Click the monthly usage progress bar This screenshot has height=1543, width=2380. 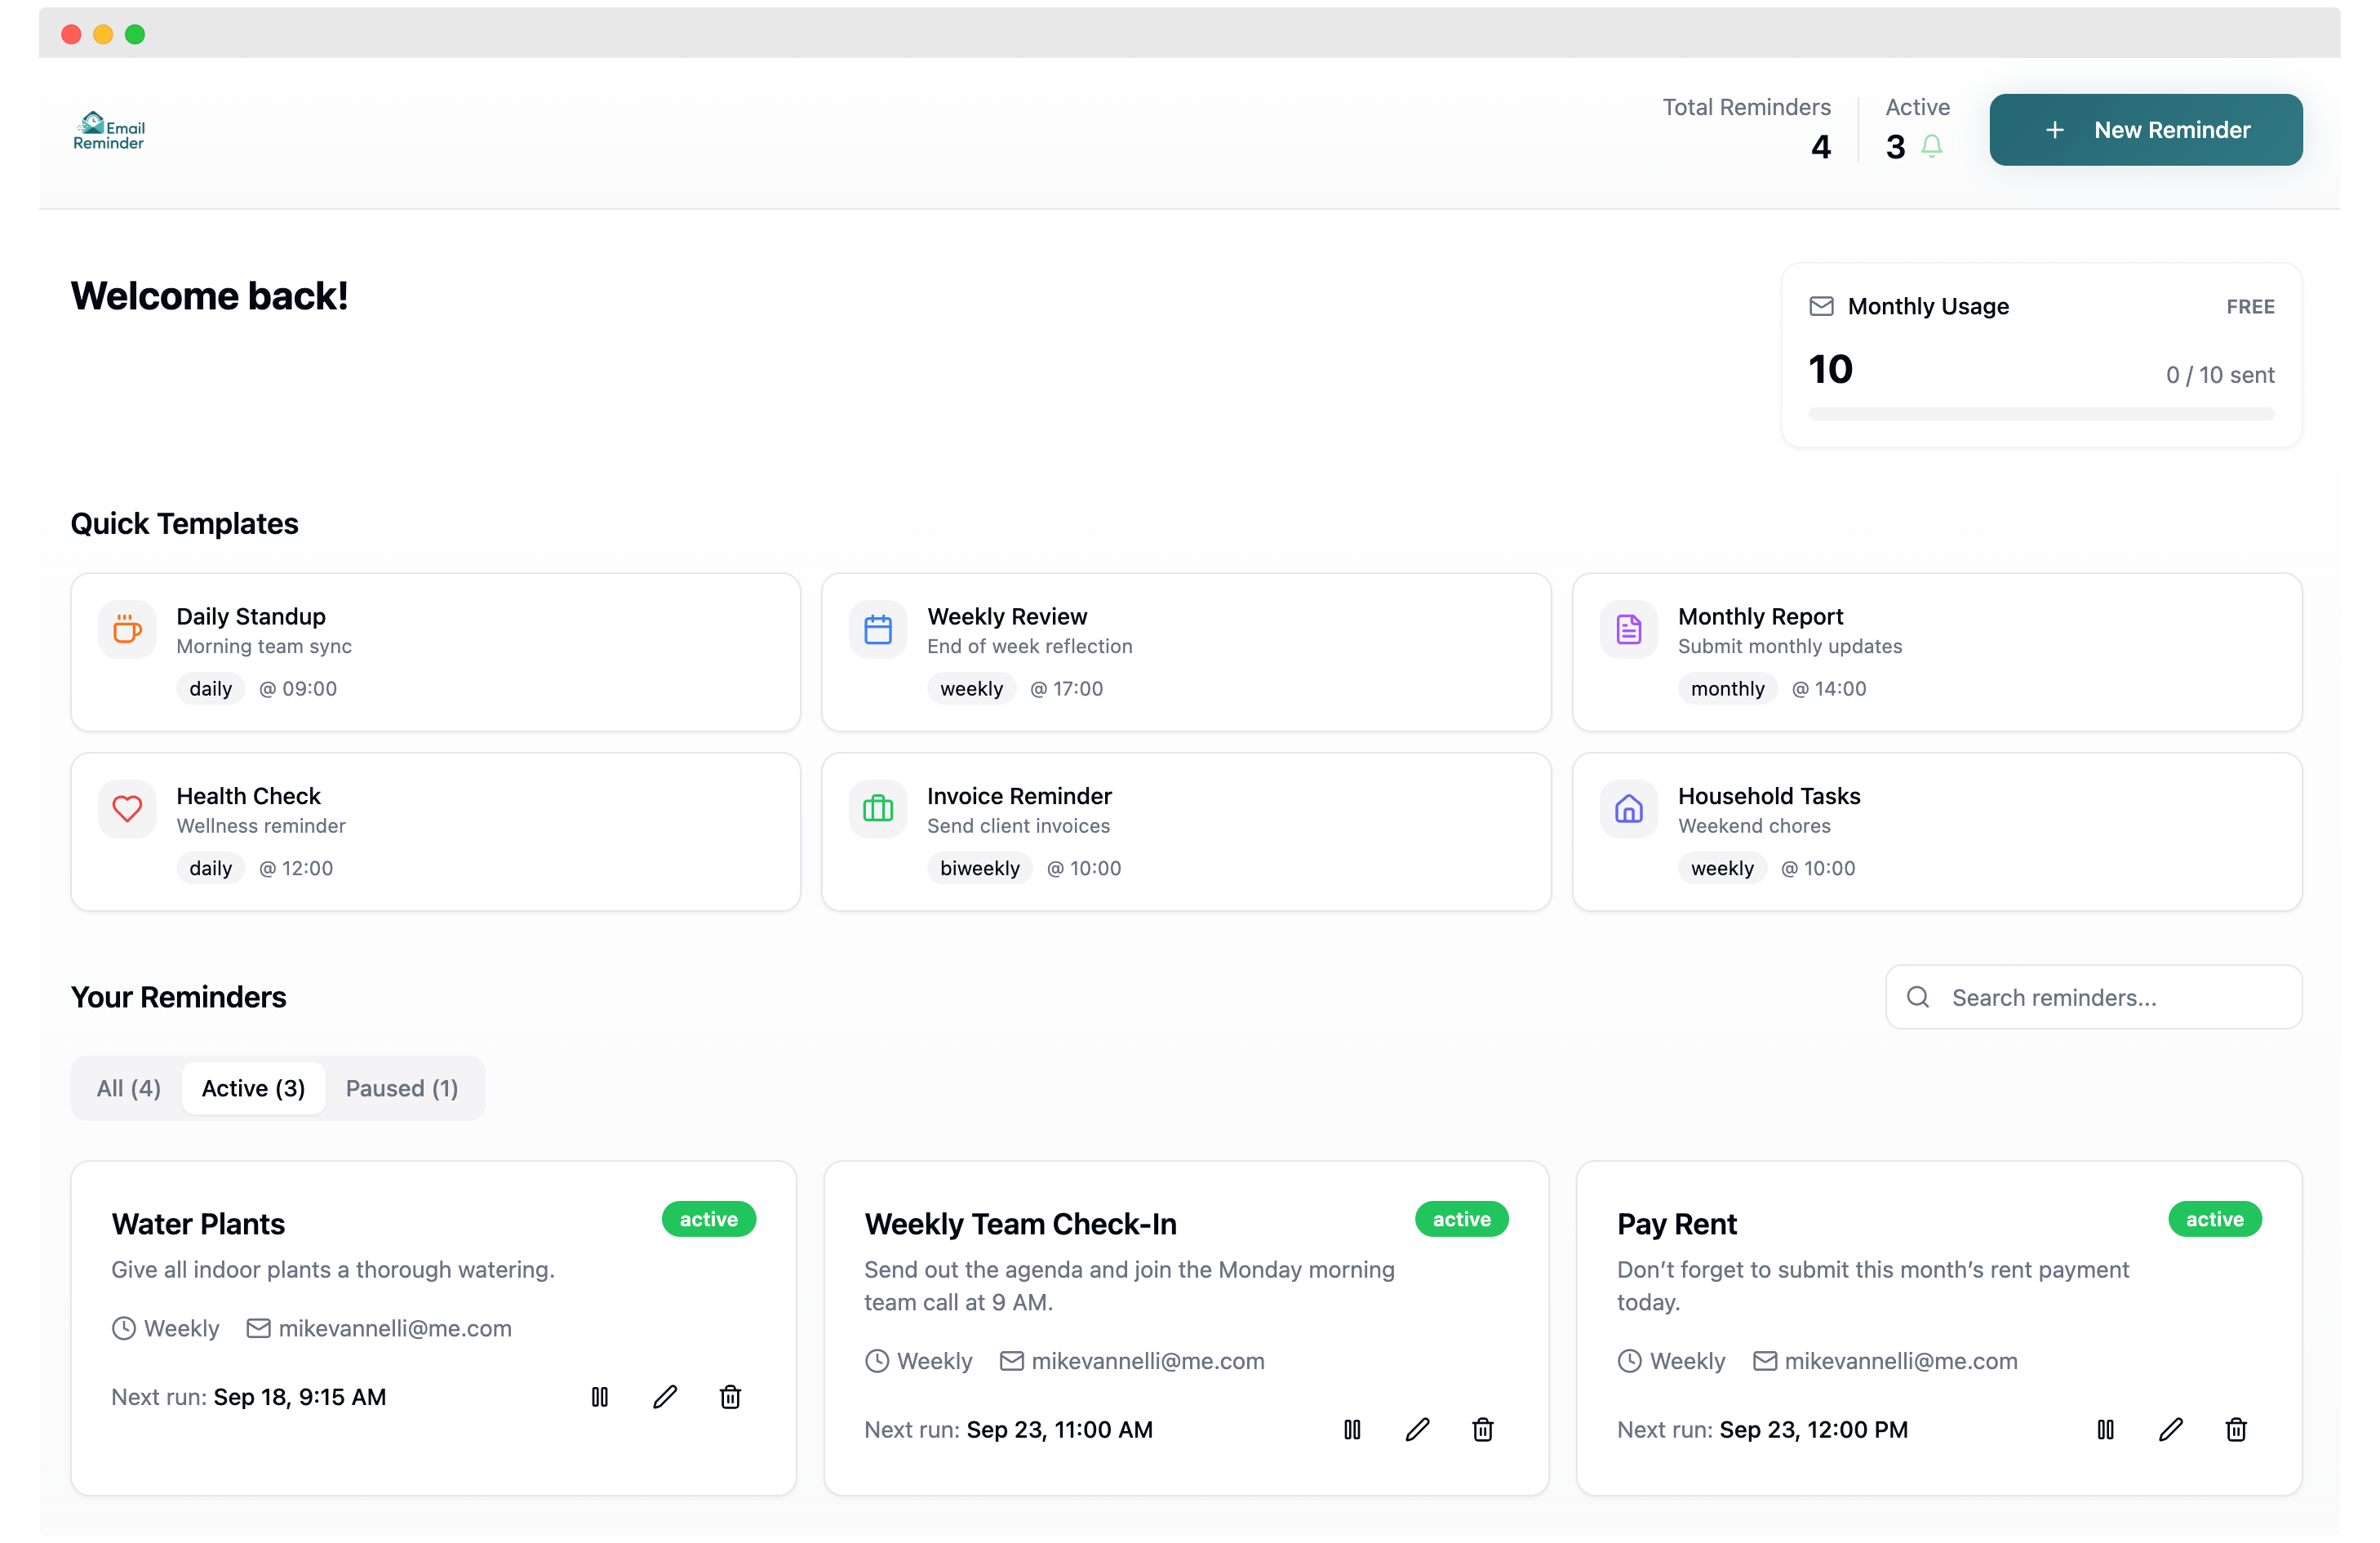pyautogui.click(x=2041, y=413)
